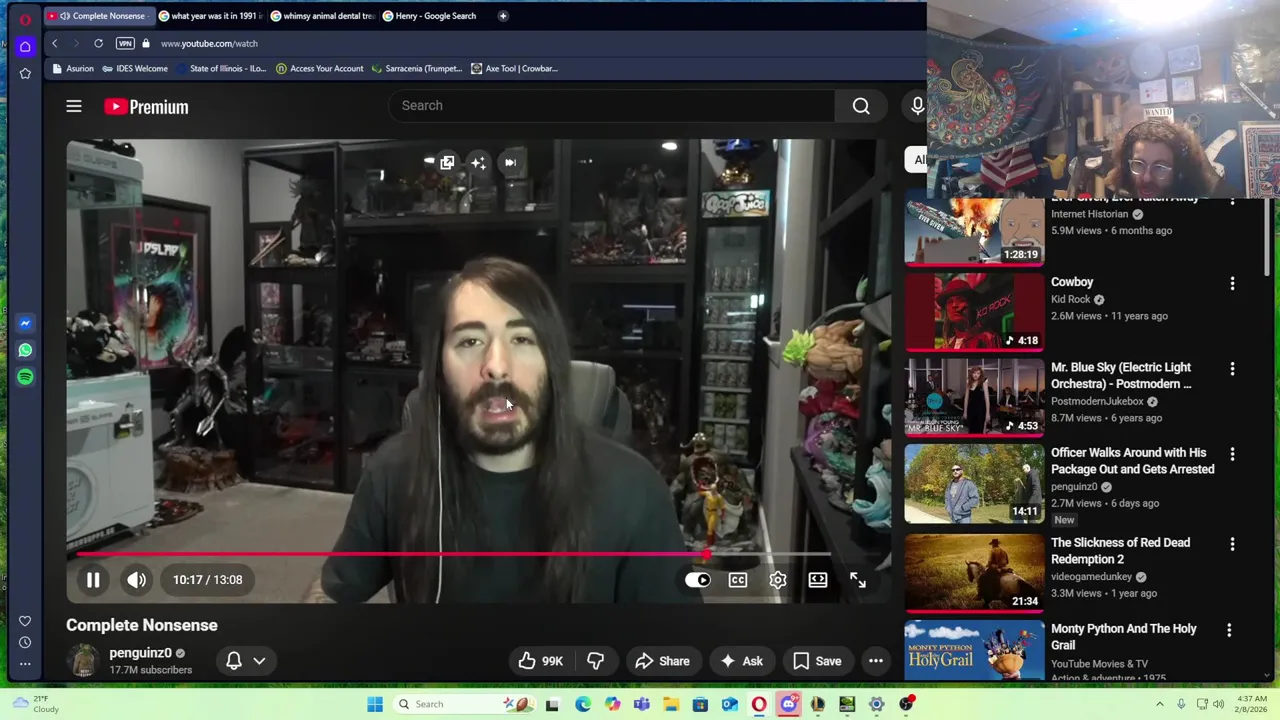
Task: Open a new browser tab plus
Action: coord(503,16)
